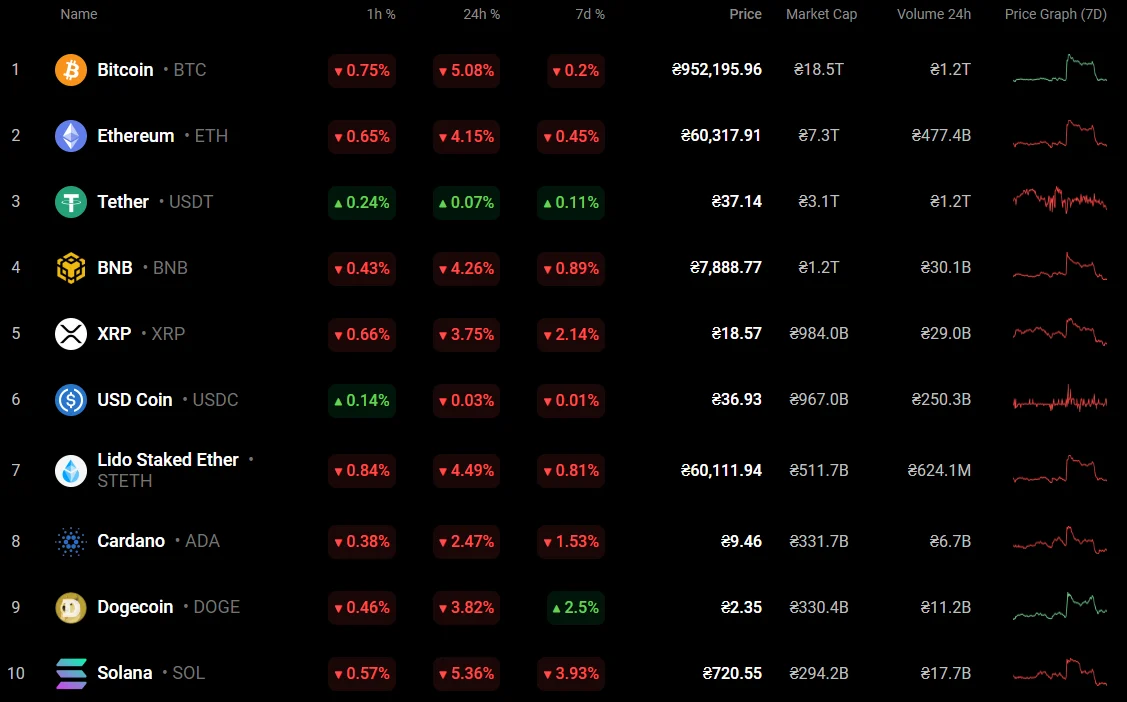Click the BNB coin logo
The width and height of the screenshot is (1127, 702).
[x=71, y=268]
